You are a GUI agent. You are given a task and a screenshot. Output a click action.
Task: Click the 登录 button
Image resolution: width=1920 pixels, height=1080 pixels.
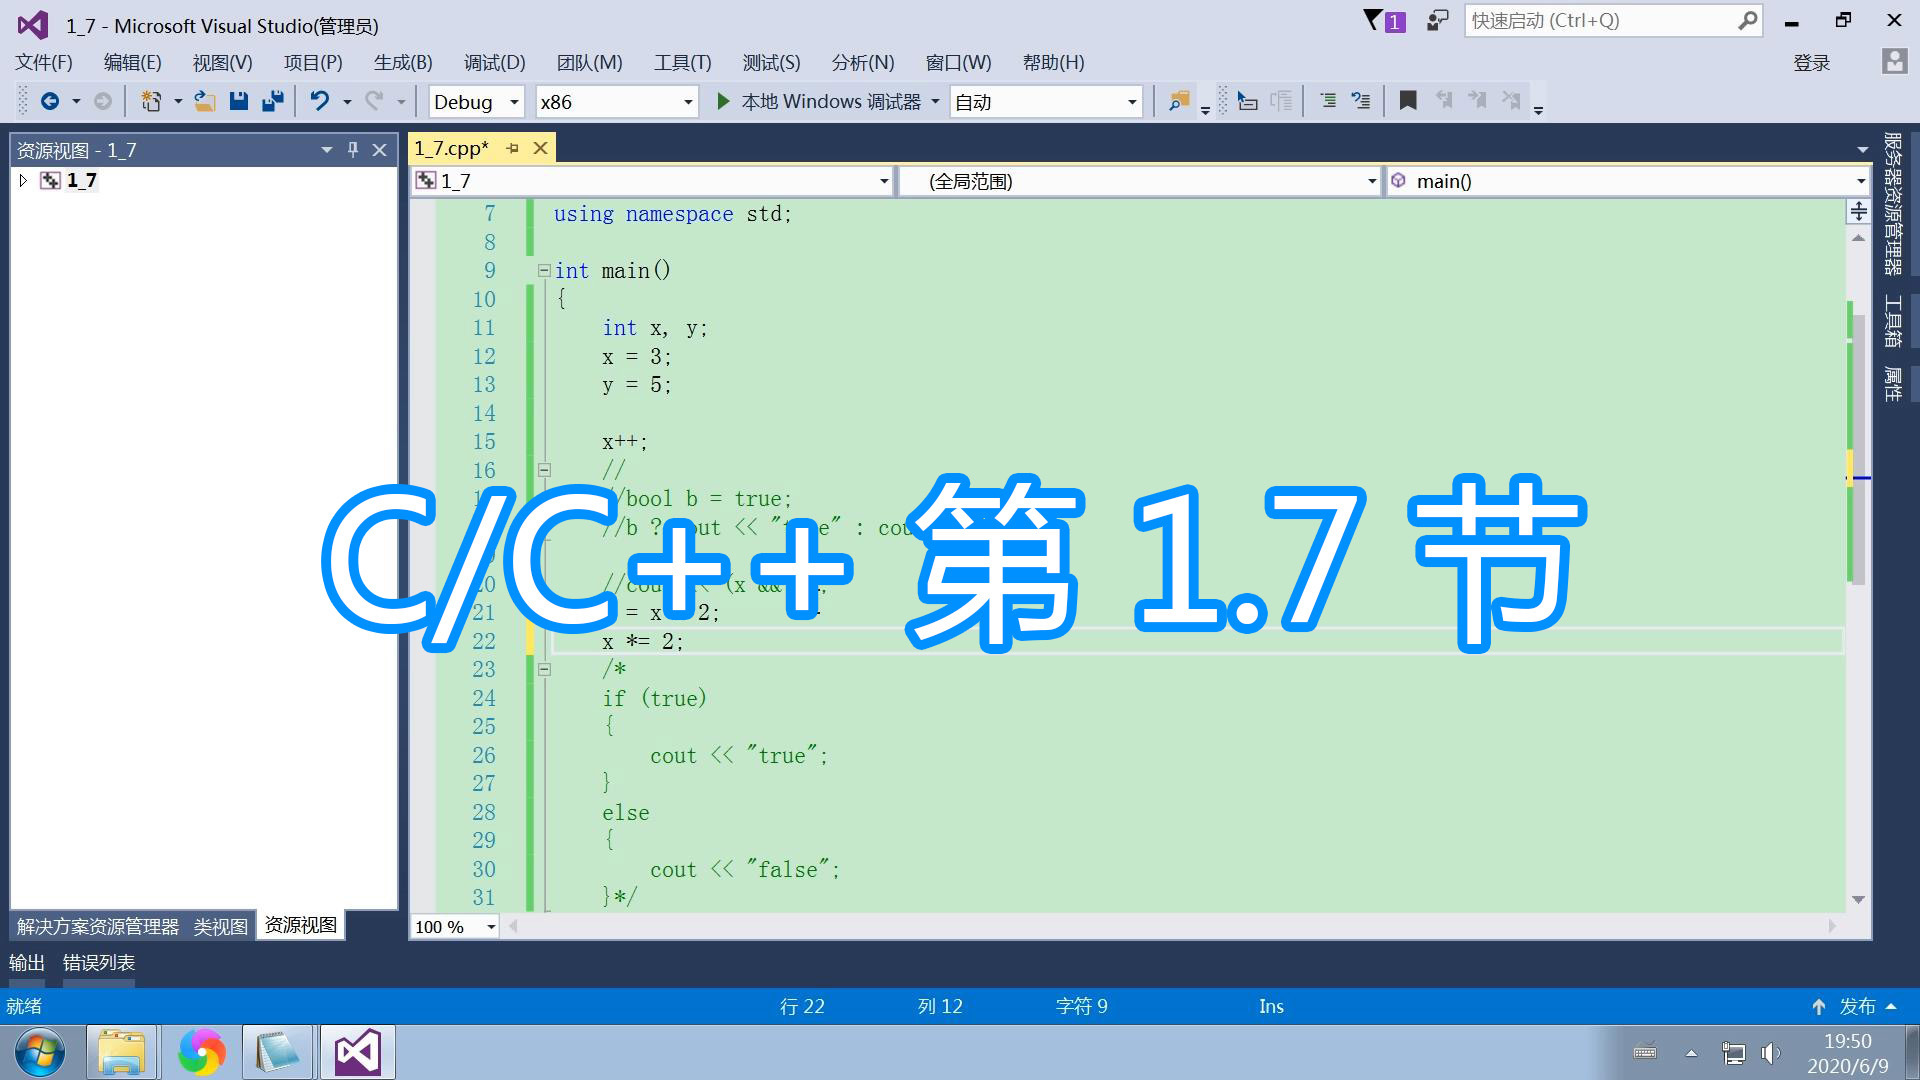tap(1812, 62)
